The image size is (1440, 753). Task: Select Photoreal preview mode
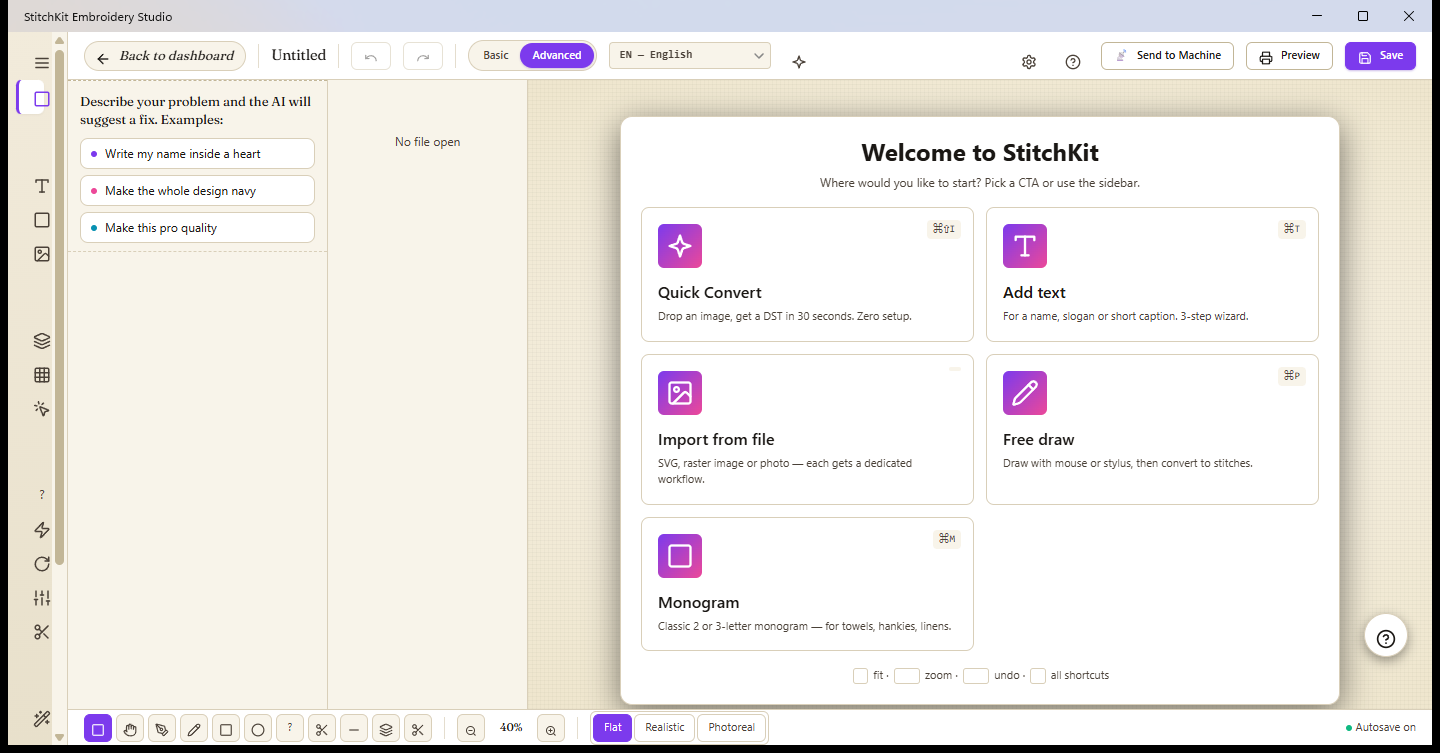click(x=732, y=727)
